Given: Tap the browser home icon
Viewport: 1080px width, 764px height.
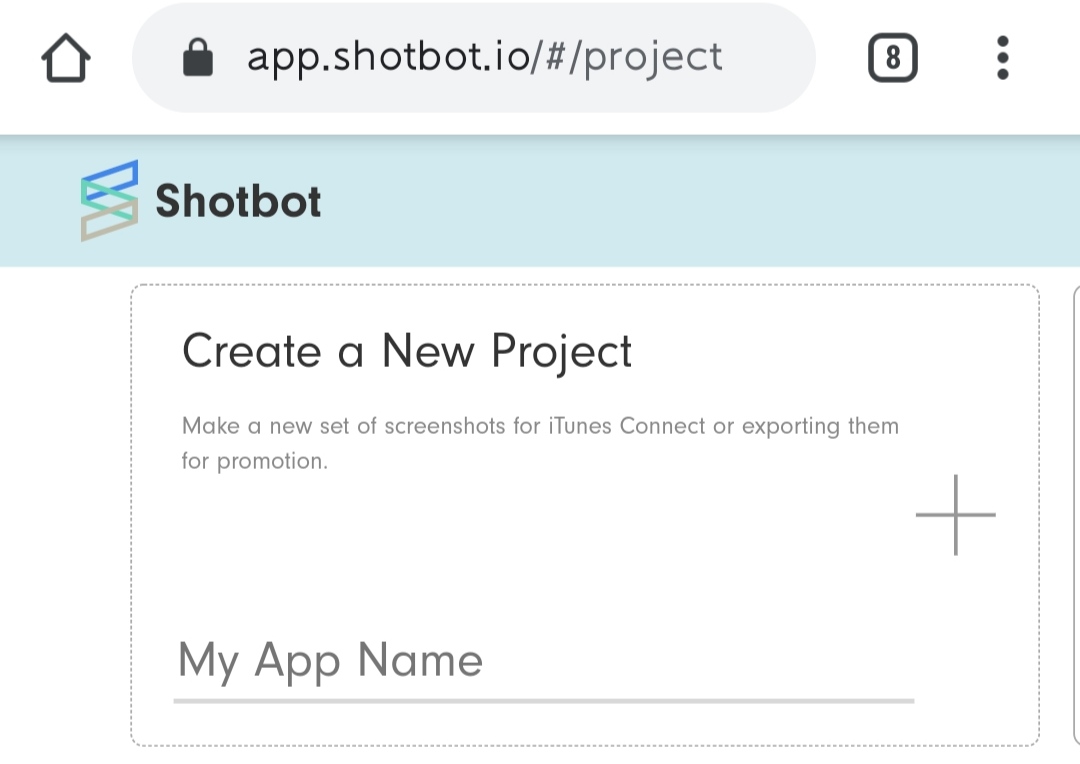Looking at the screenshot, I should tap(65, 58).
